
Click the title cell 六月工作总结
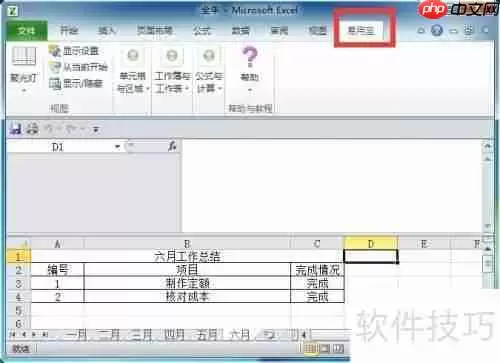[187, 256]
